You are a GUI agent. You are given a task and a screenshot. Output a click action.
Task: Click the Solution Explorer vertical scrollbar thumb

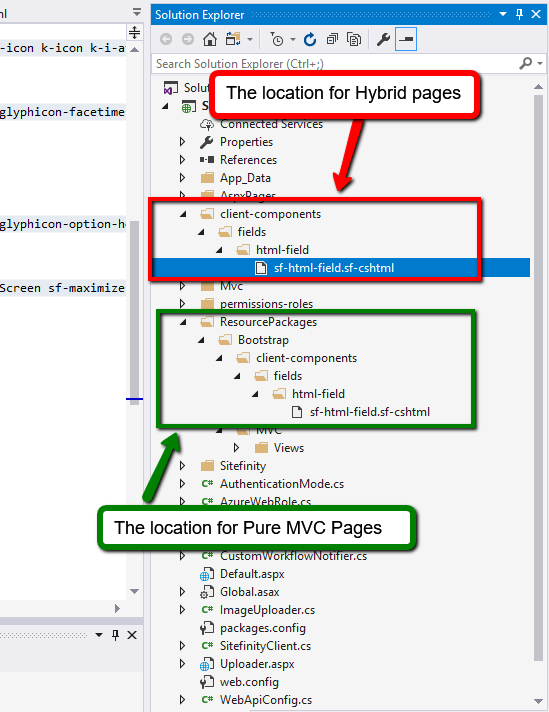coord(539,377)
